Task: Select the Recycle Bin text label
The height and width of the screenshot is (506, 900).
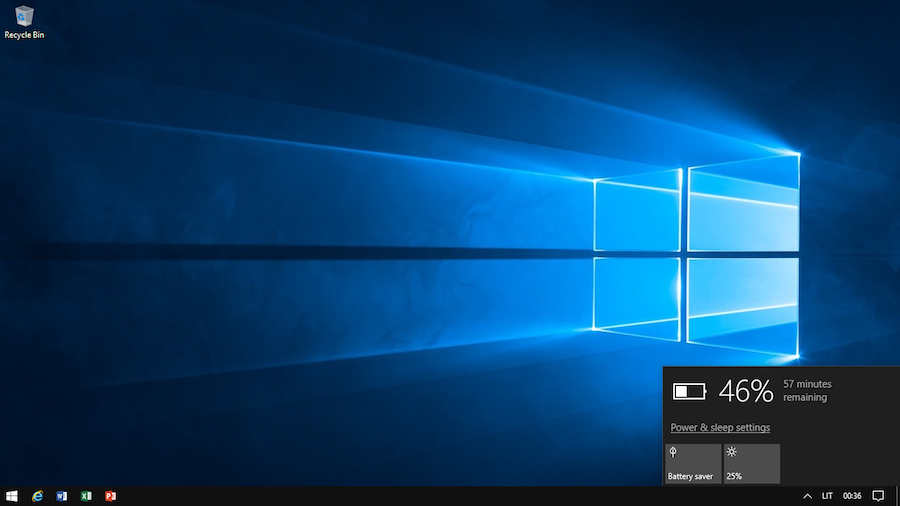Action: 24,35
